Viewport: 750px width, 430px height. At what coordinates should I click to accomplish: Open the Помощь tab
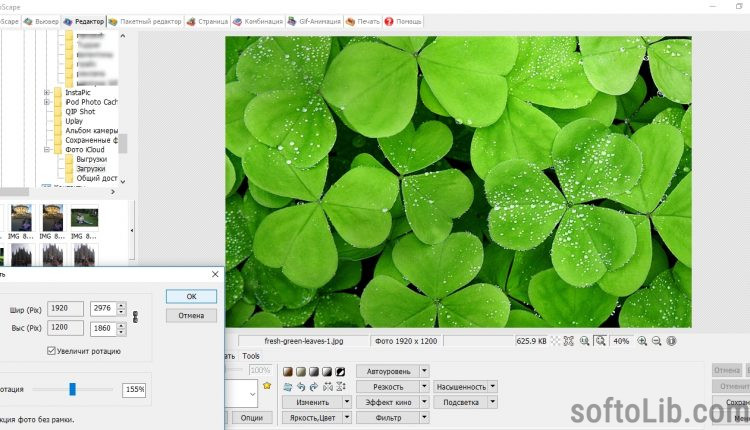click(x=403, y=22)
